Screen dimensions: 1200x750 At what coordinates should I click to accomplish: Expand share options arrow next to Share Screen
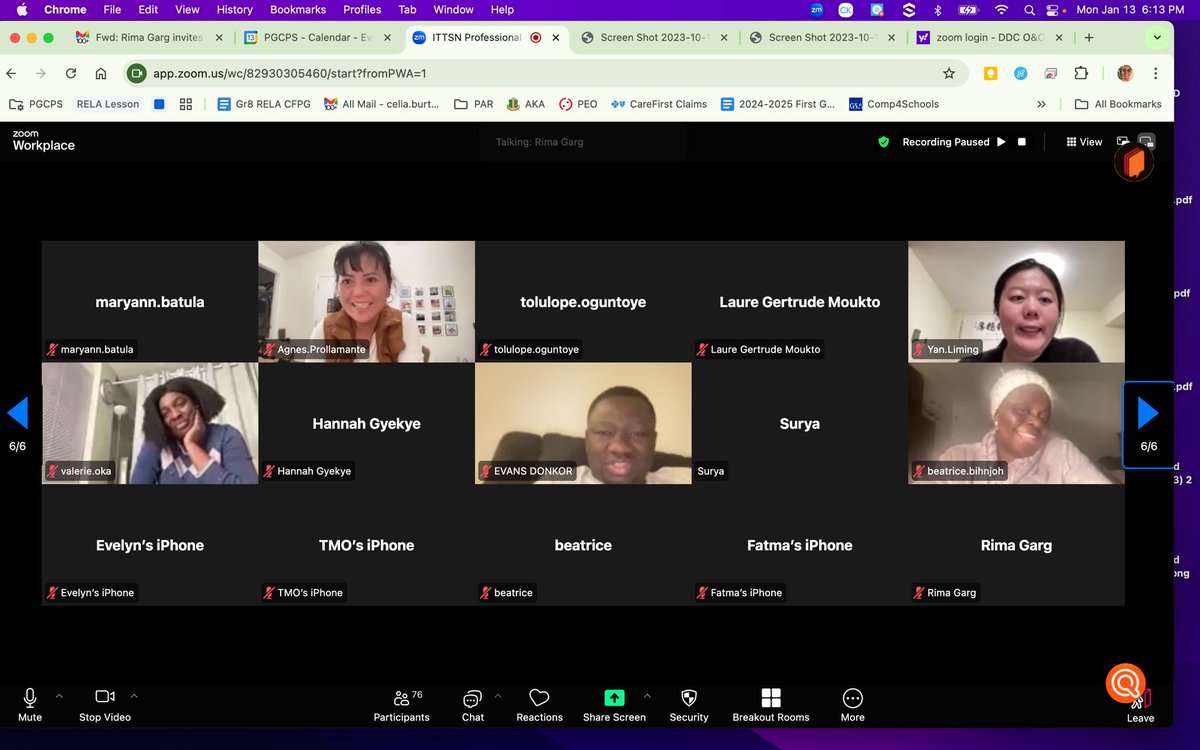point(646,696)
